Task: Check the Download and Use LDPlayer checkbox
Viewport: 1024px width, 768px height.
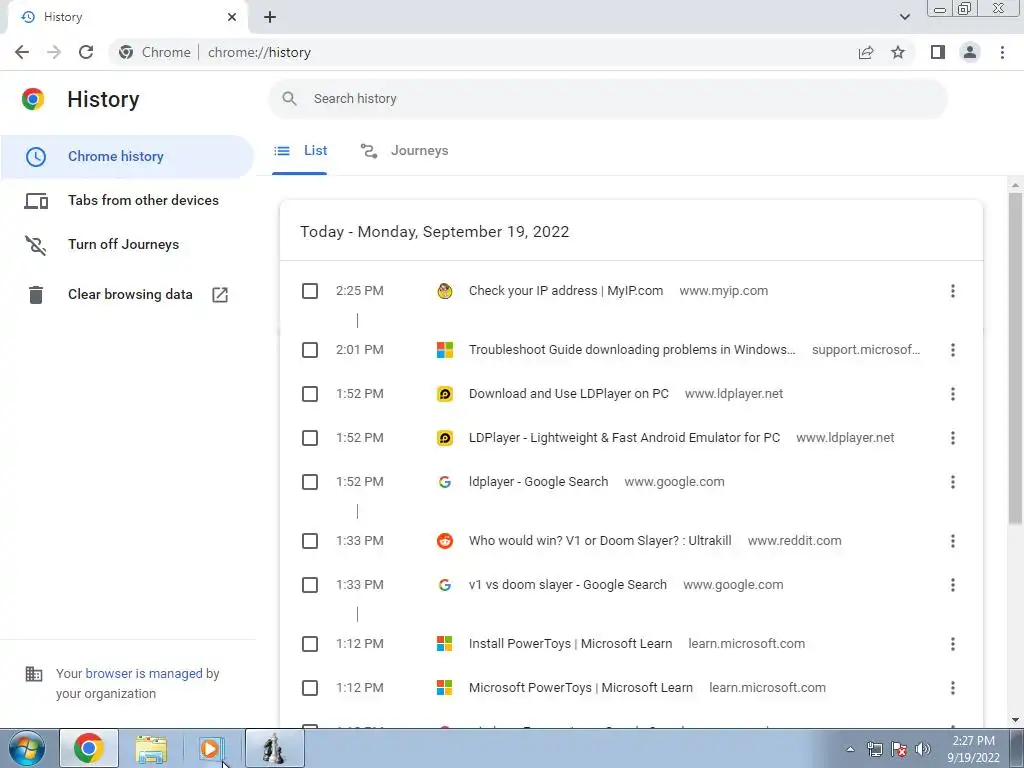Action: (x=310, y=394)
